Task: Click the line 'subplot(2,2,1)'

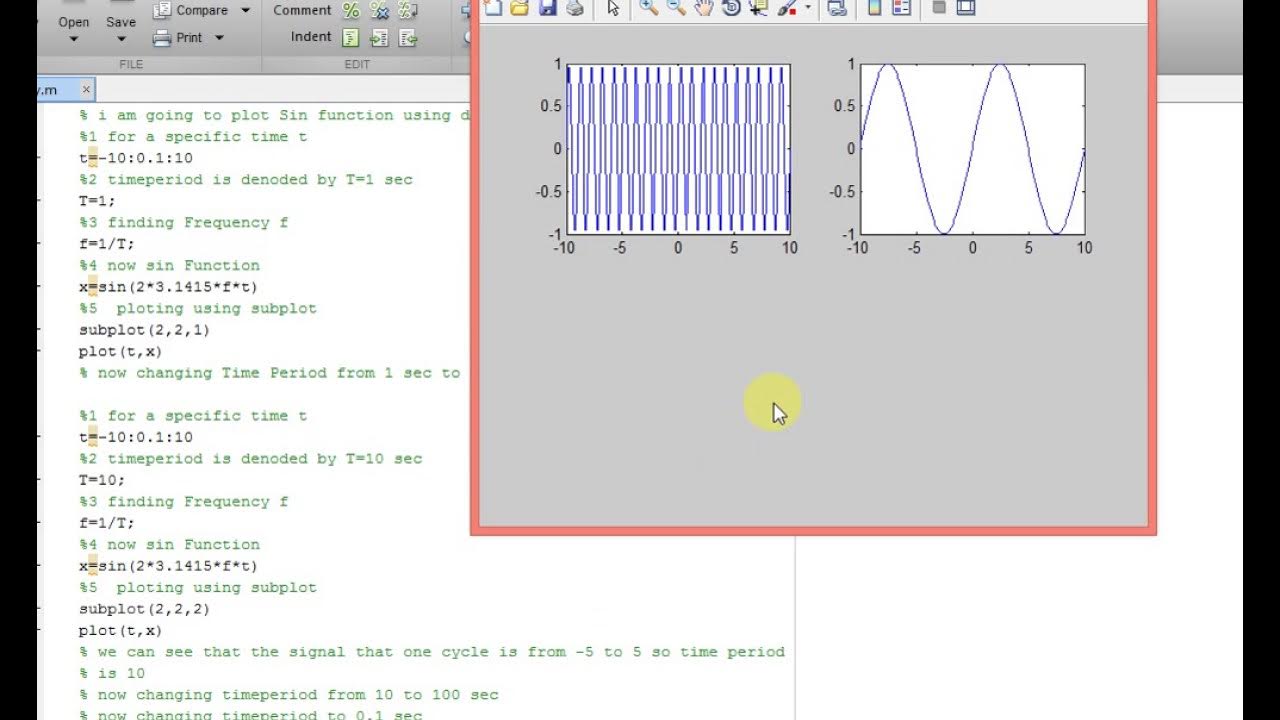Action: (145, 330)
